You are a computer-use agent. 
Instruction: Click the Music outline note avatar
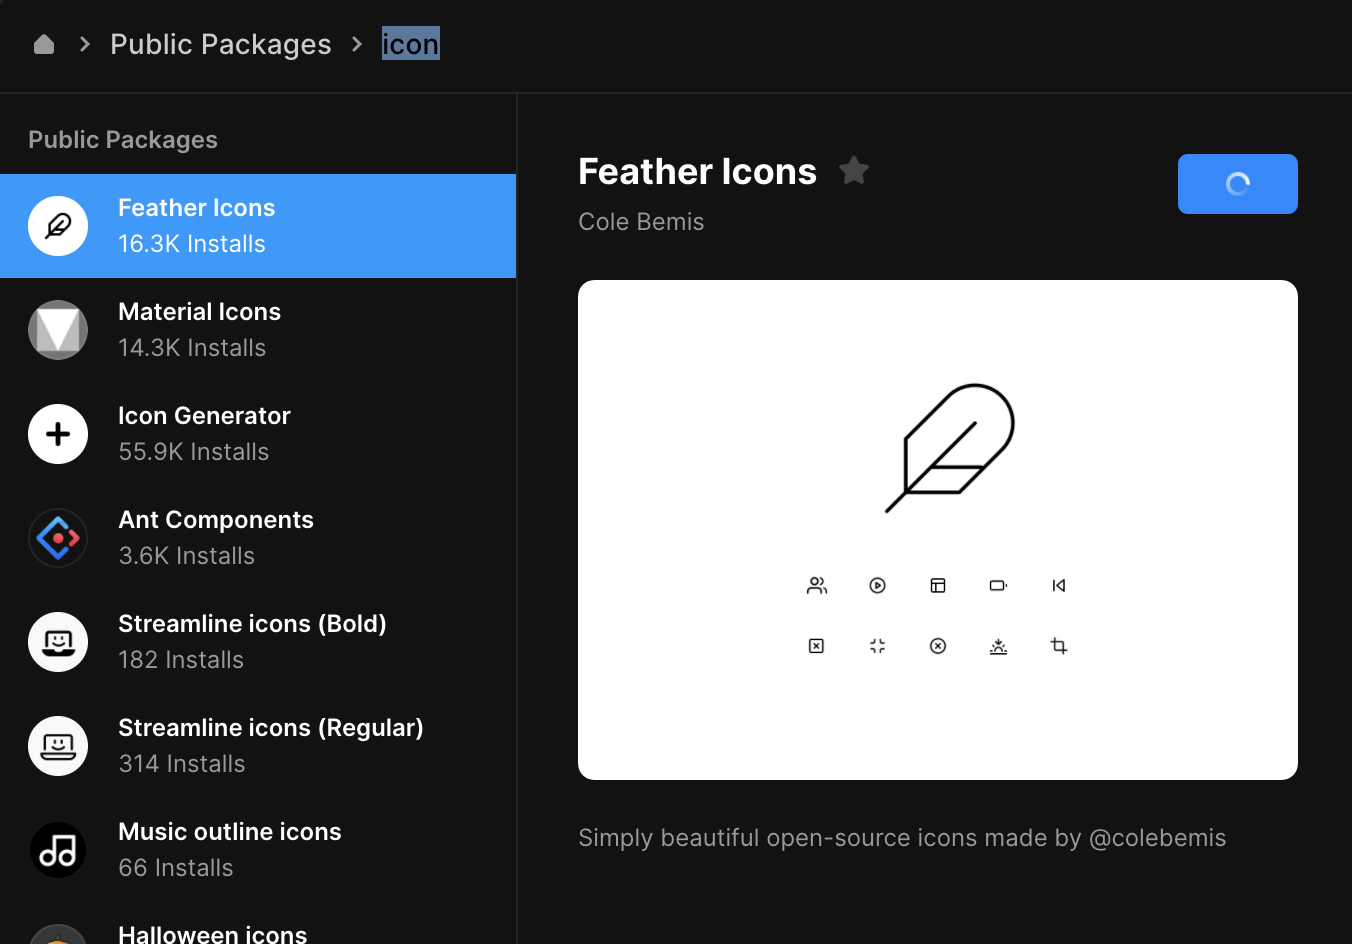point(58,850)
